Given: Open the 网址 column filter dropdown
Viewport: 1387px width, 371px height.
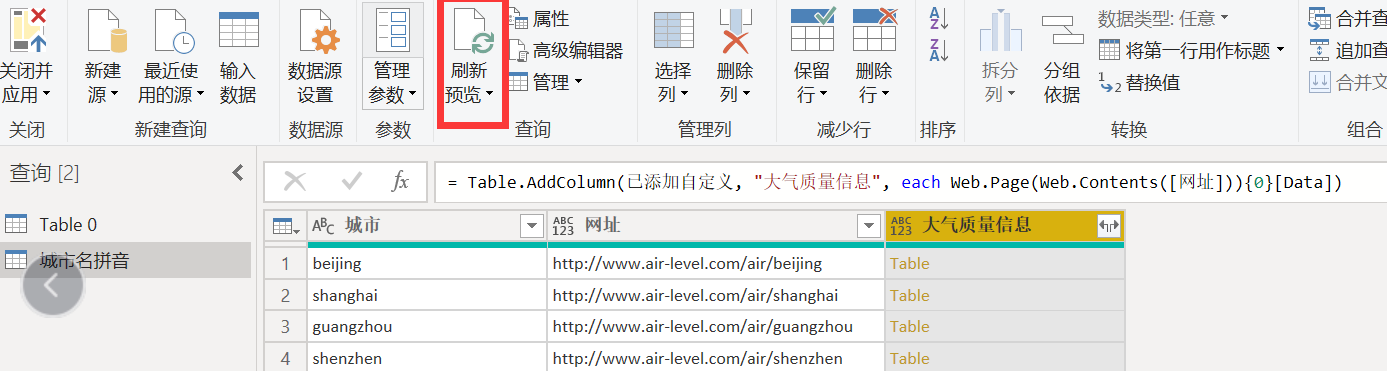Looking at the screenshot, I should tap(870, 227).
